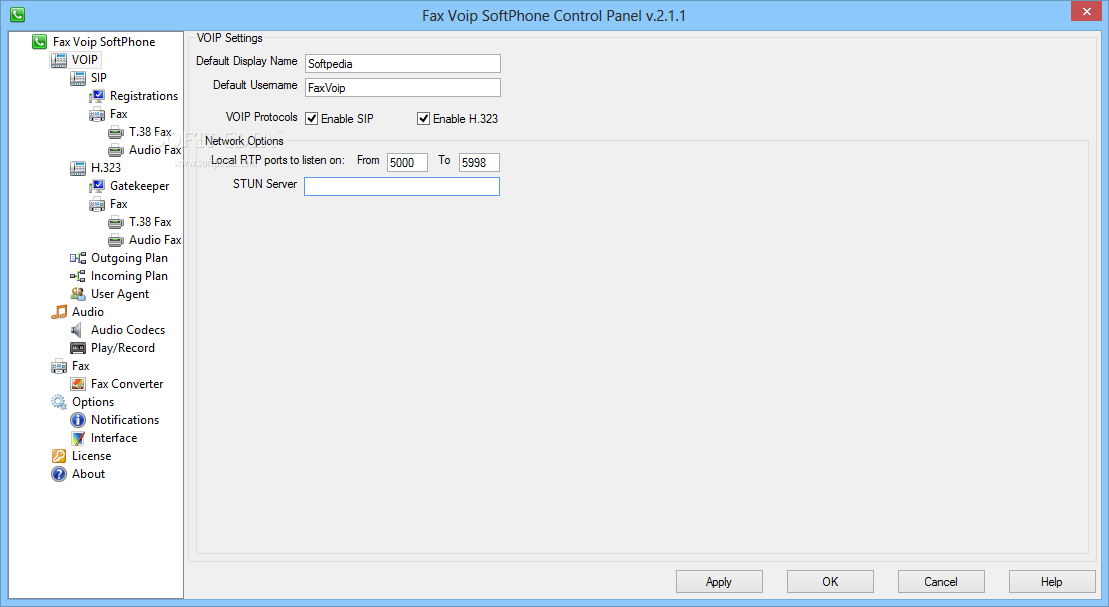
Task: Click the About question mark icon
Action: click(59, 474)
